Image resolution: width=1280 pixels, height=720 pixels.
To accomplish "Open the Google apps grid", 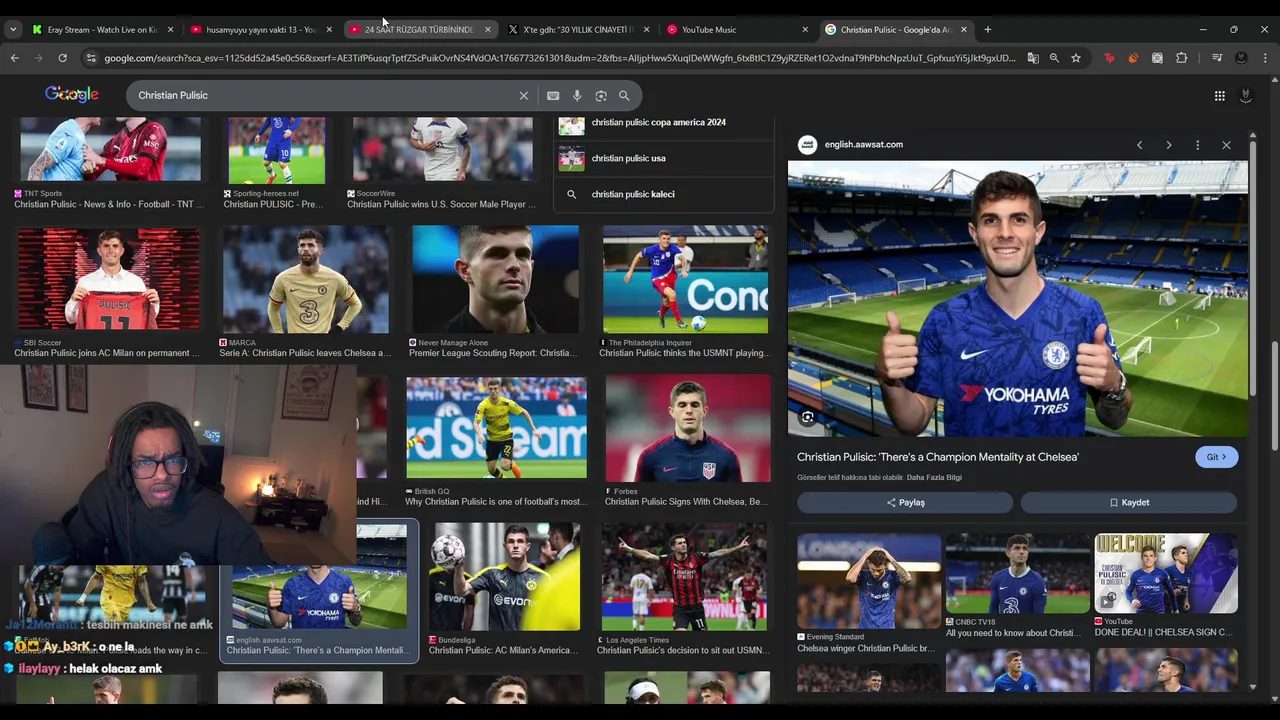I will pos(1219,96).
